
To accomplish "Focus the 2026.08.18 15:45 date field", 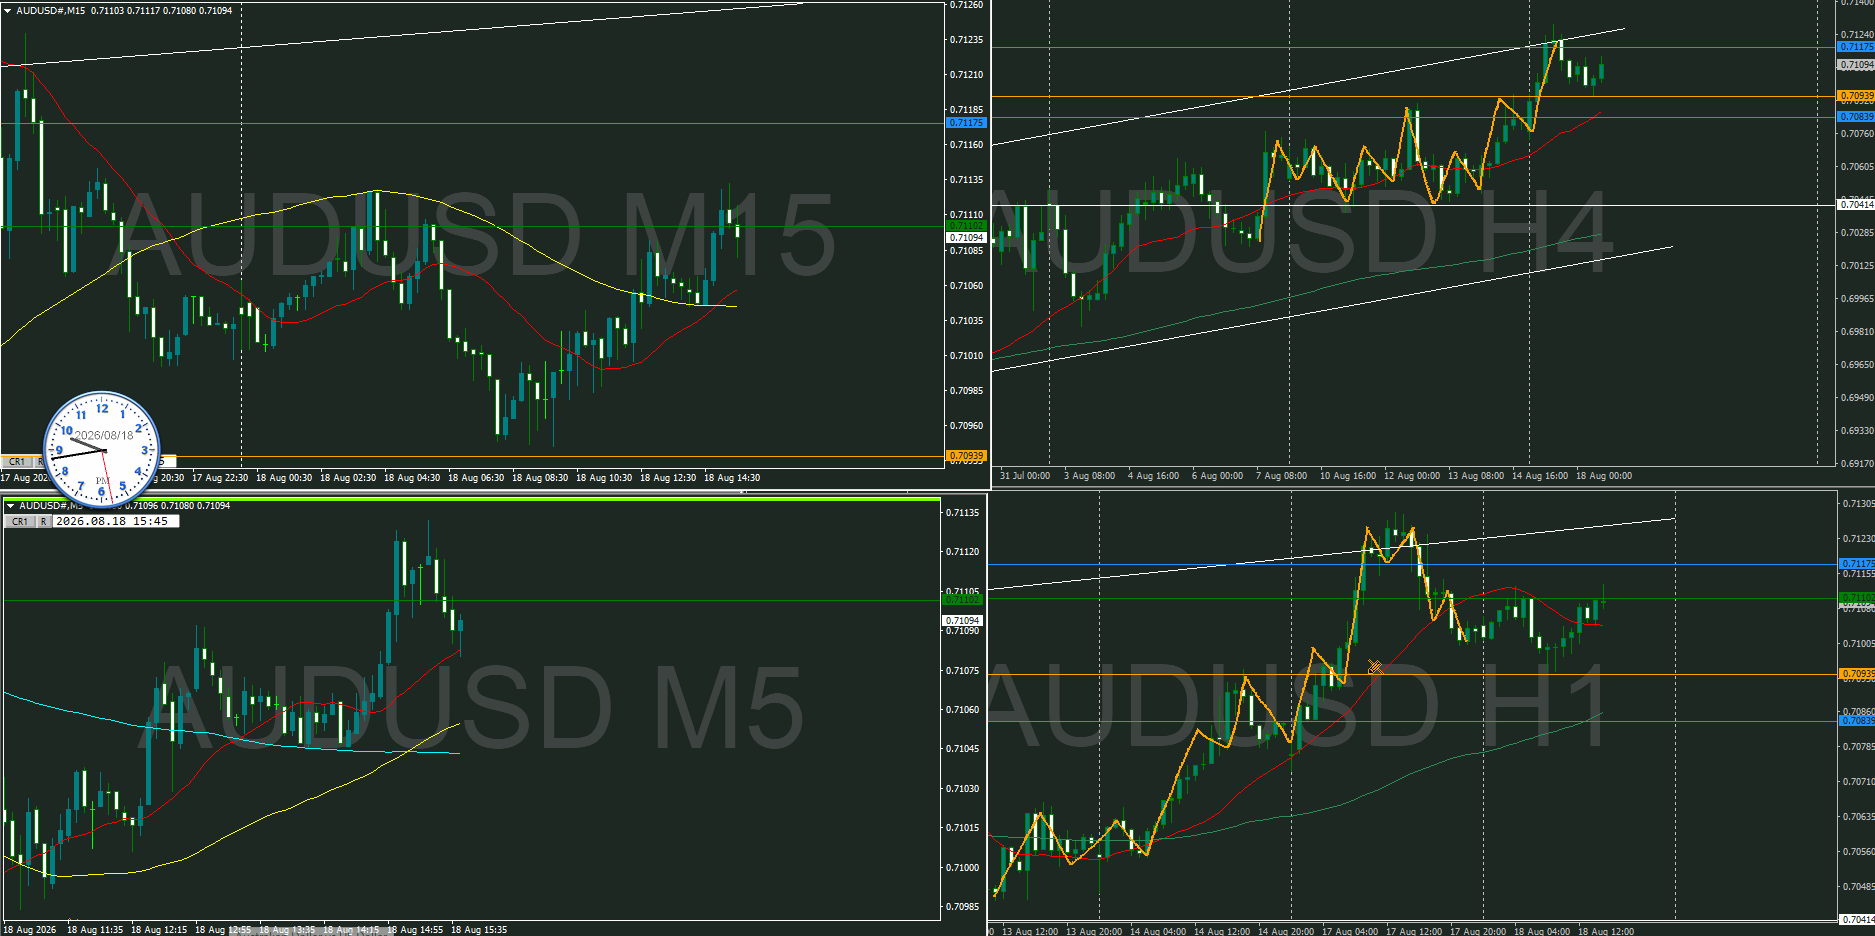I will [x=115, y=521].
